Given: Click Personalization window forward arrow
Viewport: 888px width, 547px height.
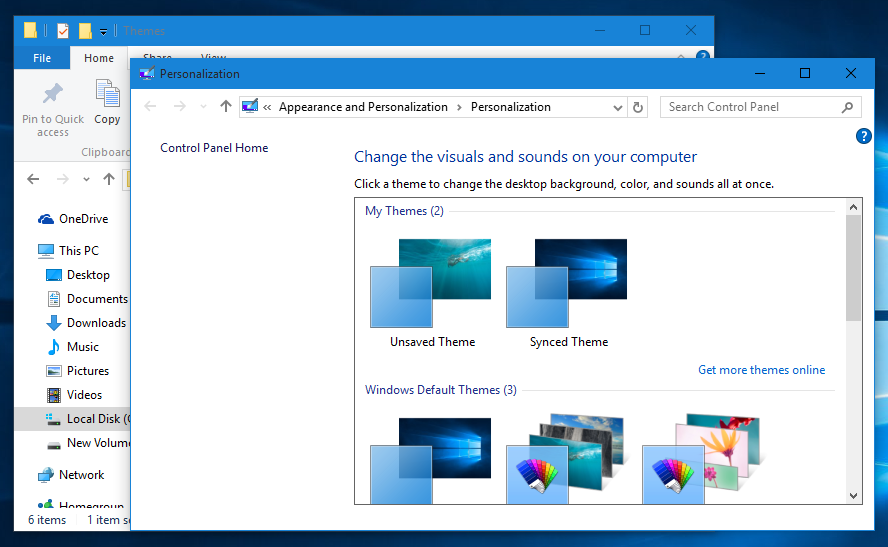Looking at the screenshot, I should 180,106.
